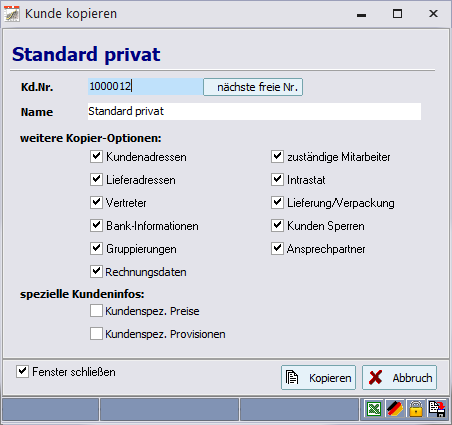Enable Kundenspez. Provisionen checkbox
The height and width of the screenshot is (425, 452).
96,334
